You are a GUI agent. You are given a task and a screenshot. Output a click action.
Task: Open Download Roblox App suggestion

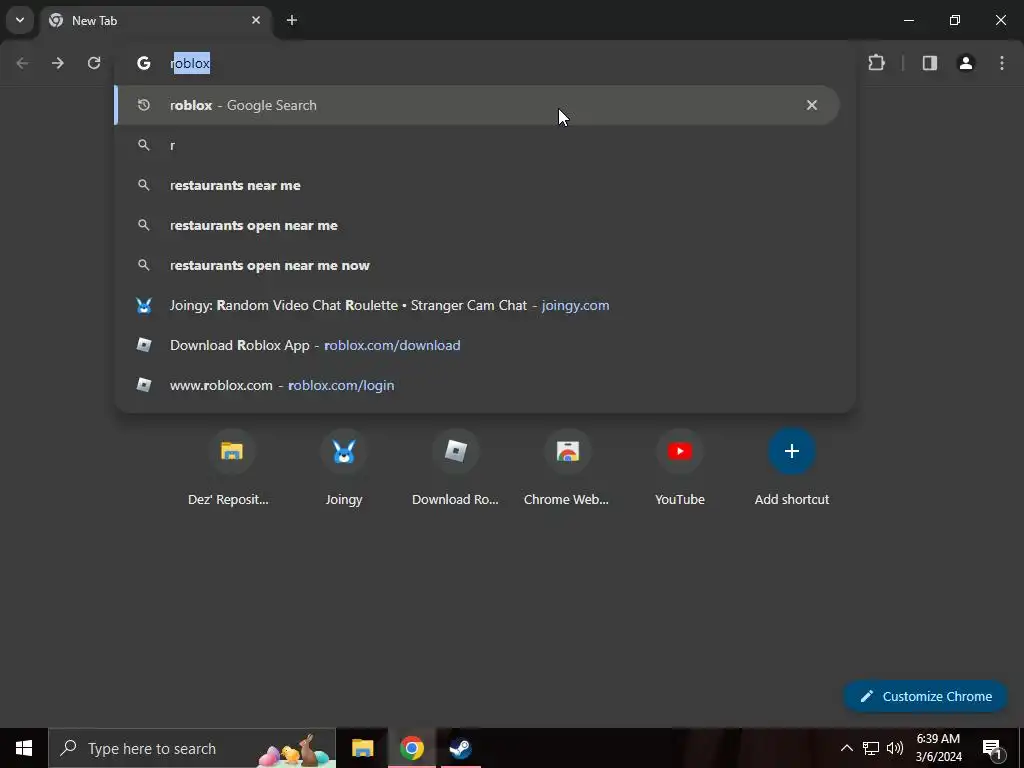point(477,345)
